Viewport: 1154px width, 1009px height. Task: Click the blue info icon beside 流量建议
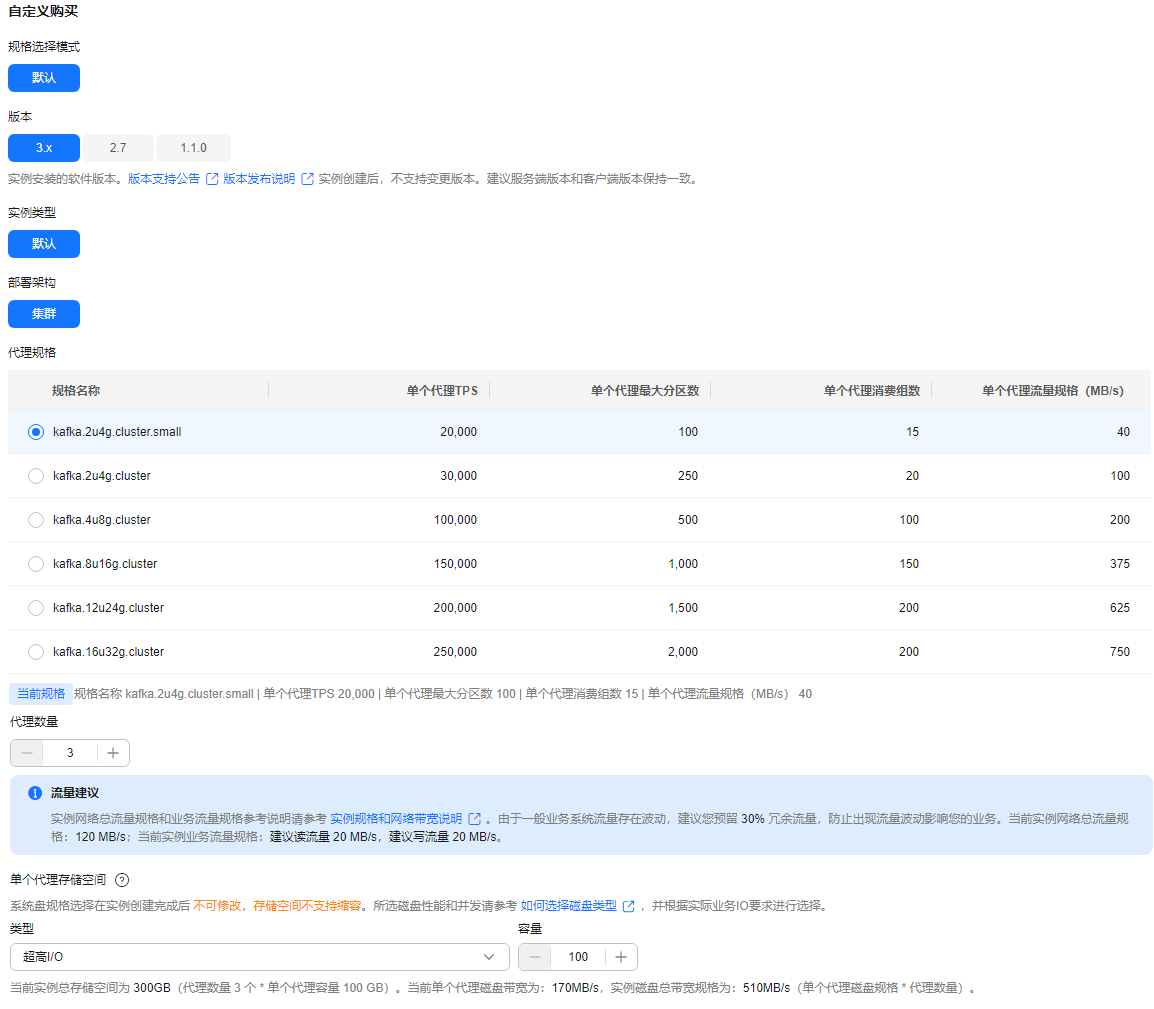coord(35,793)
